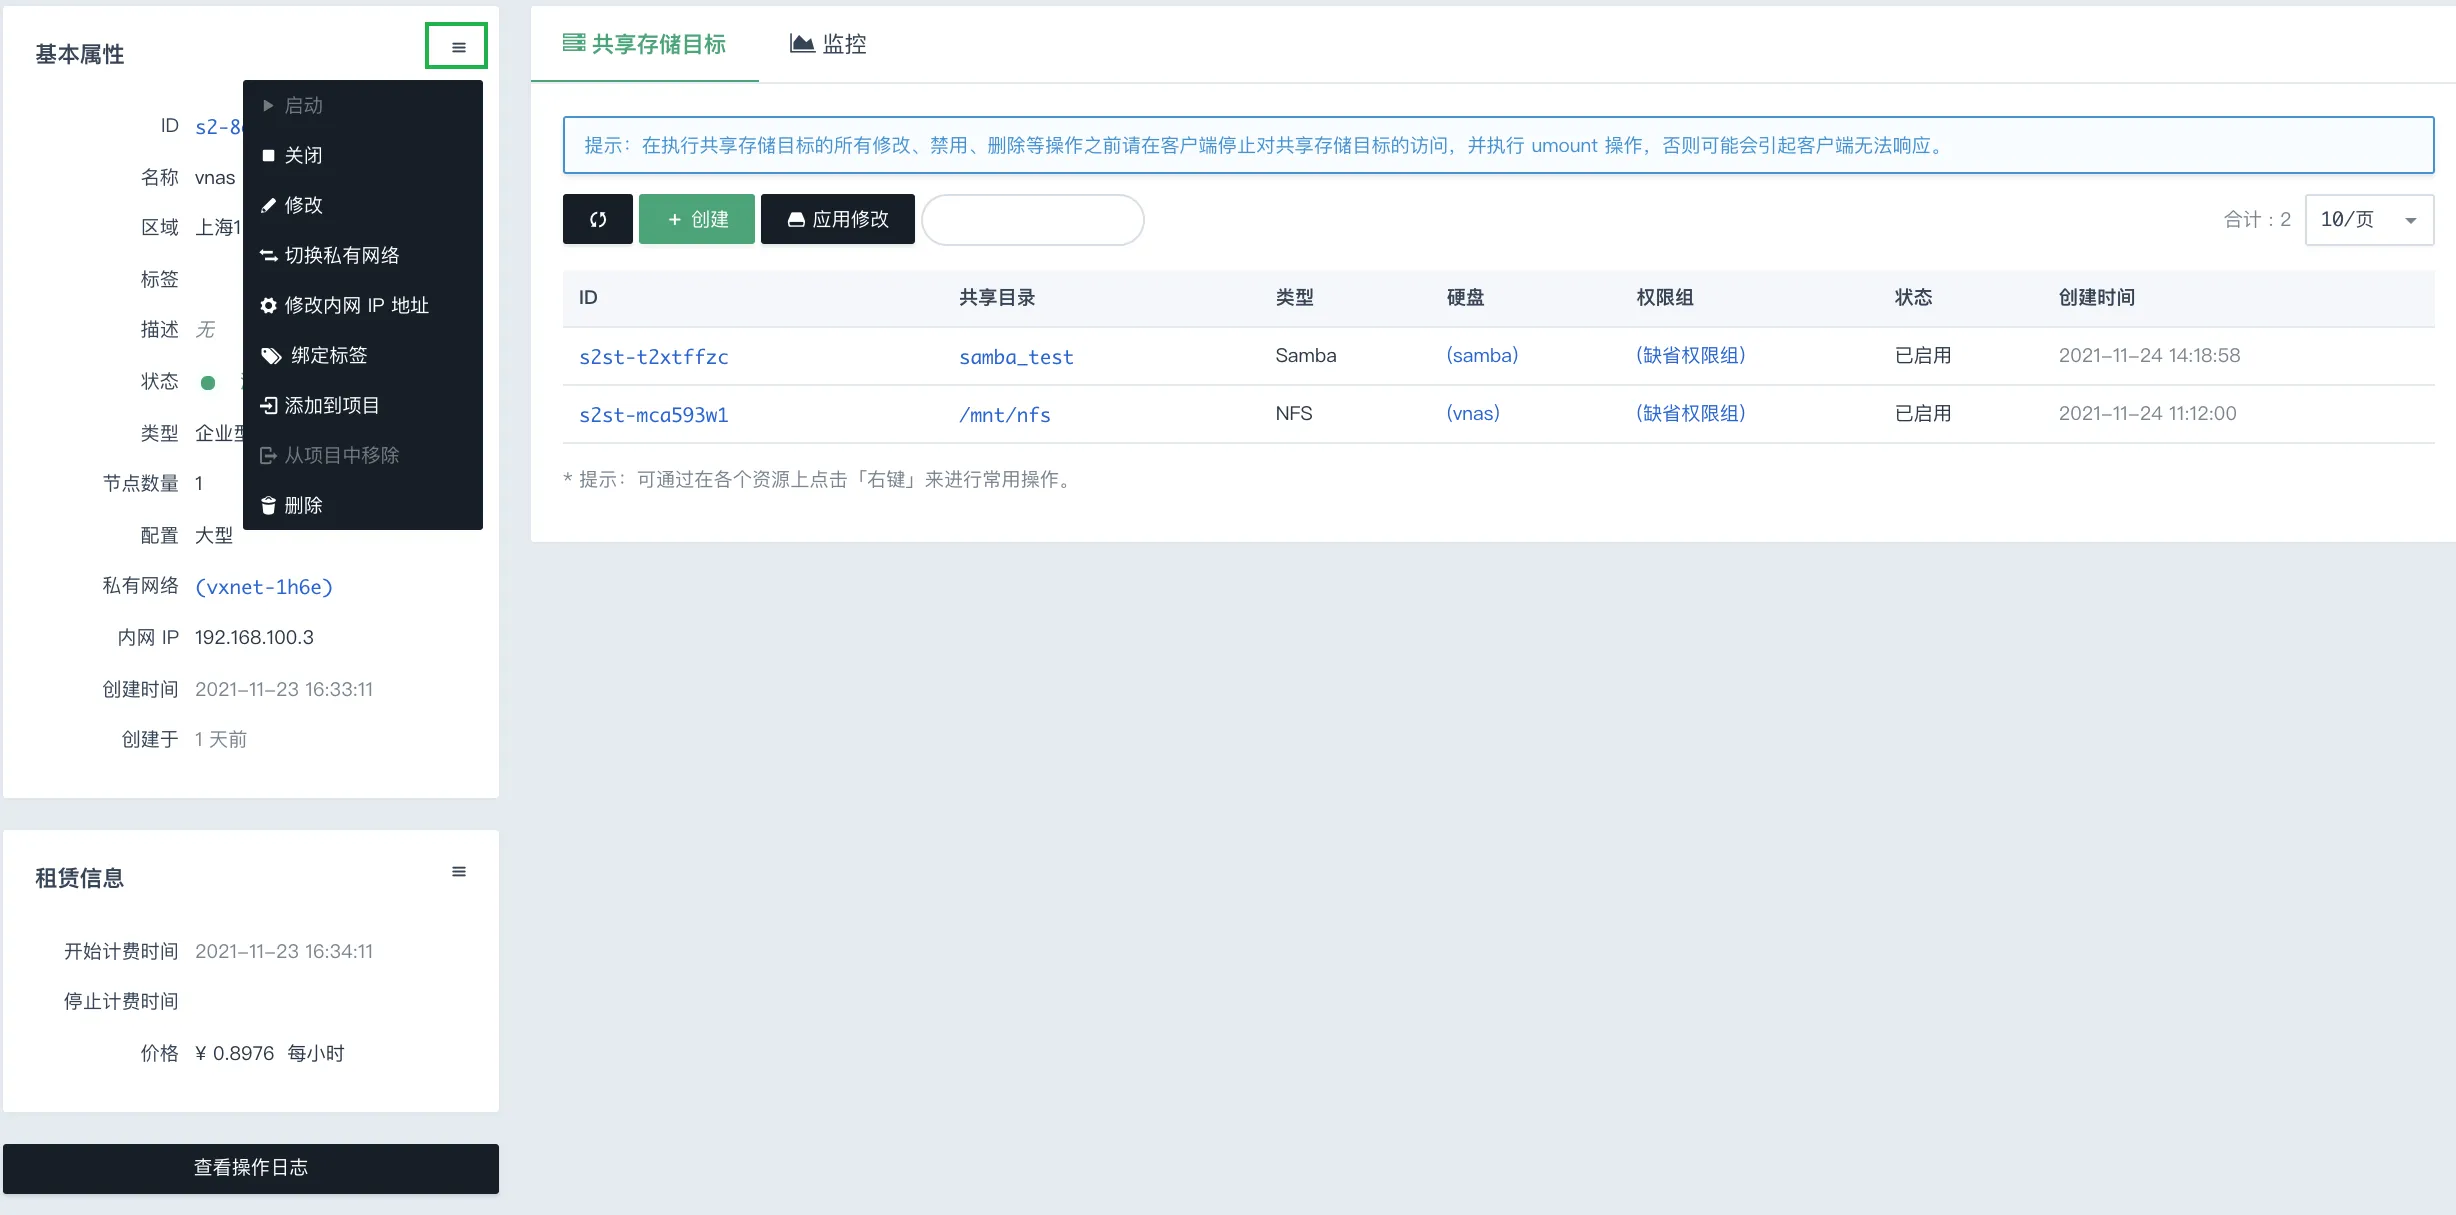Click the 权限组 column header

tap(1665, 297)
